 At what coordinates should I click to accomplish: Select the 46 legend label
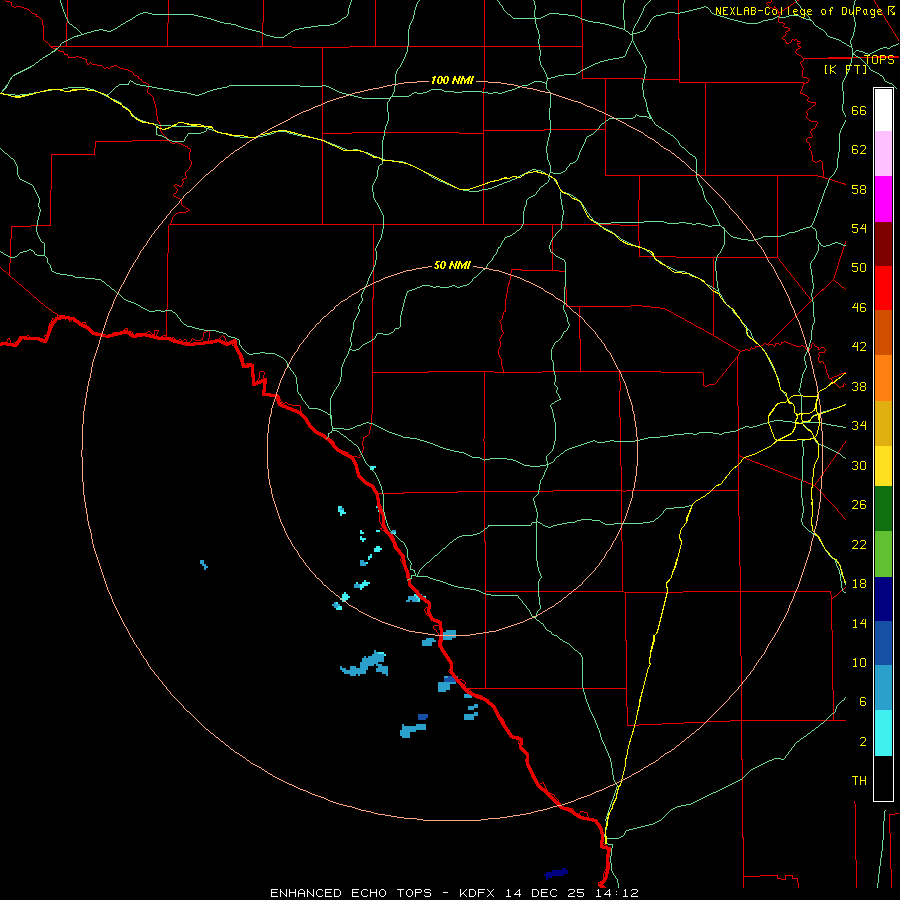(859, 308)
